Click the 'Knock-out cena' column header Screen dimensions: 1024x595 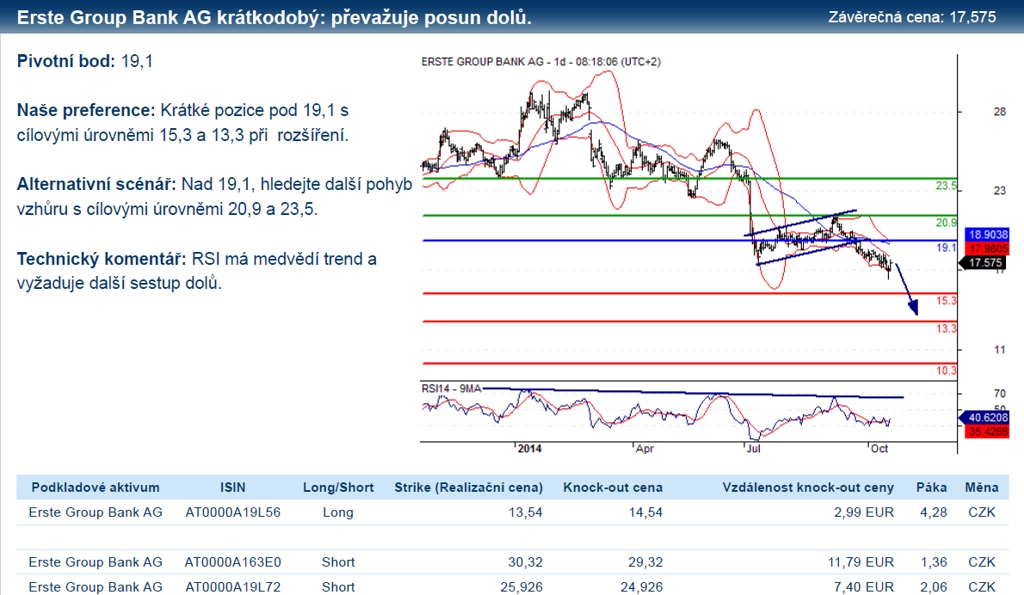click(x=613, y=488)
